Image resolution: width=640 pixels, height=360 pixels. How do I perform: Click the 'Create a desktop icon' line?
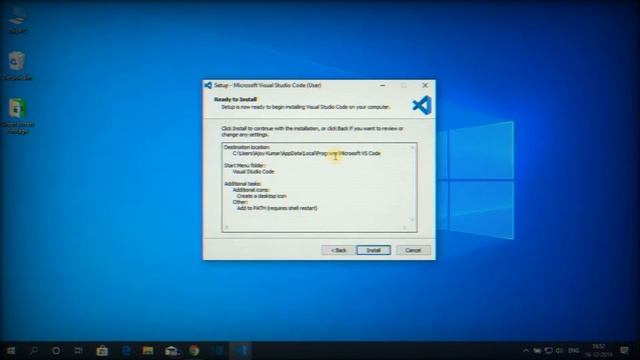click(262, 196)
